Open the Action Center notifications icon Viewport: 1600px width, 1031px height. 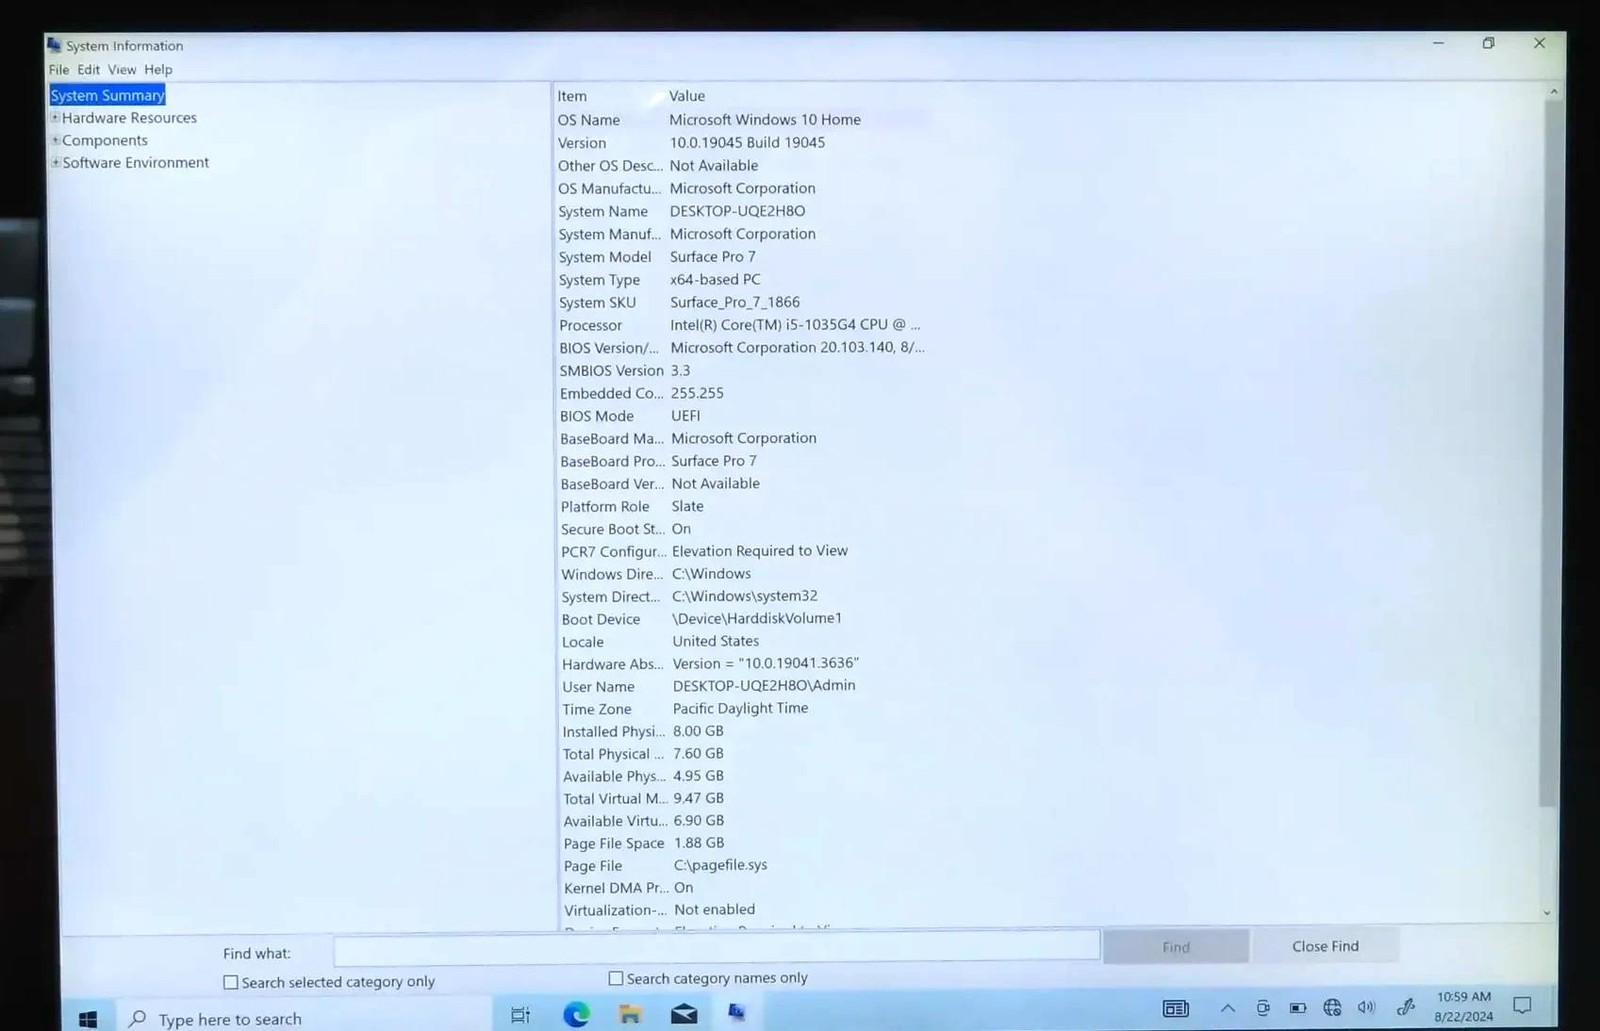click(x=1522, y=1006)
